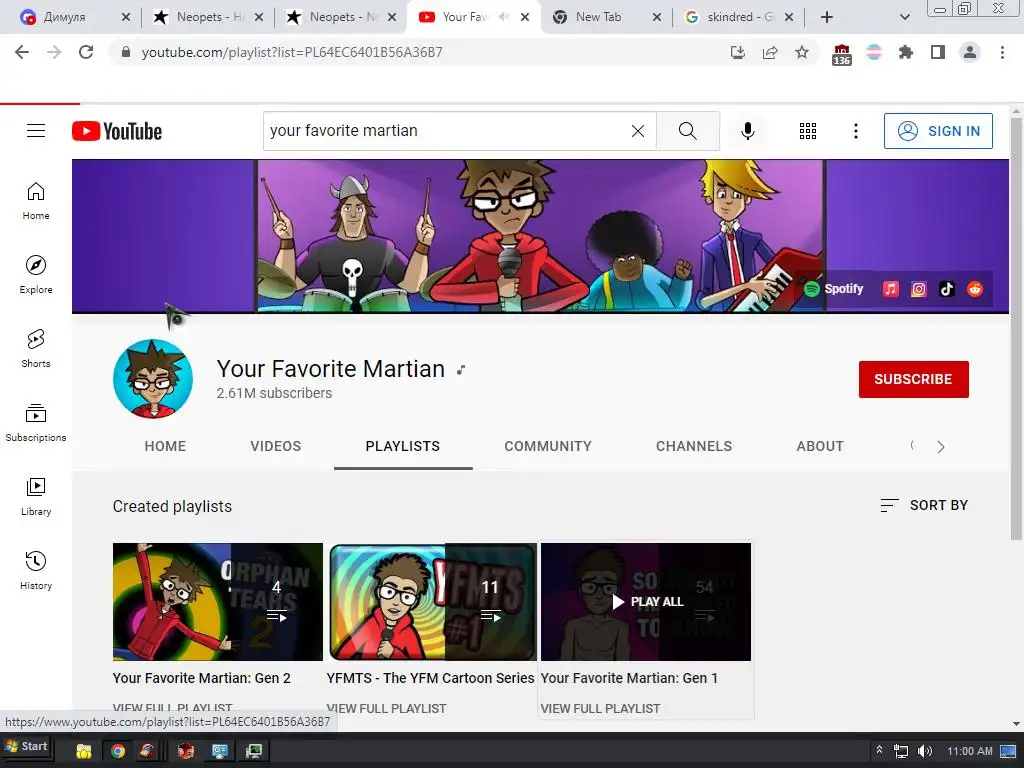The width and height of the screenshot is (1024, 768).
Task: Open a new browser tab
Action: [827, 17]
